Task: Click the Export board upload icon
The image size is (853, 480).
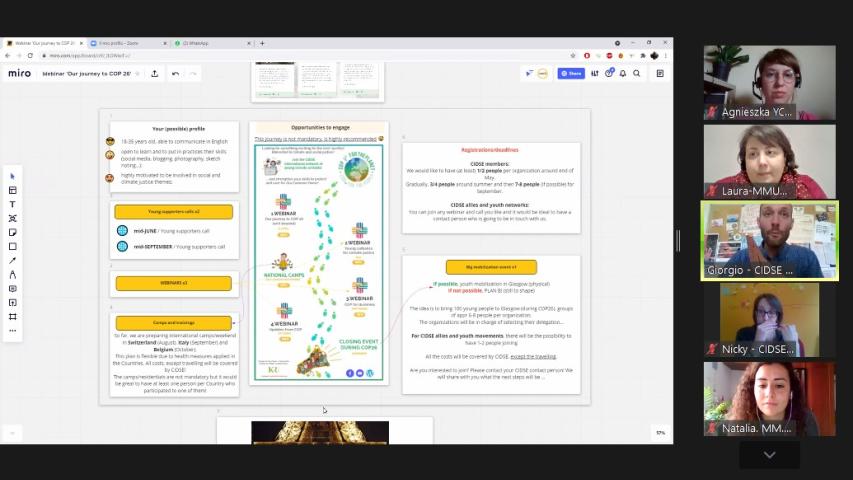Action: pos(154,73)
